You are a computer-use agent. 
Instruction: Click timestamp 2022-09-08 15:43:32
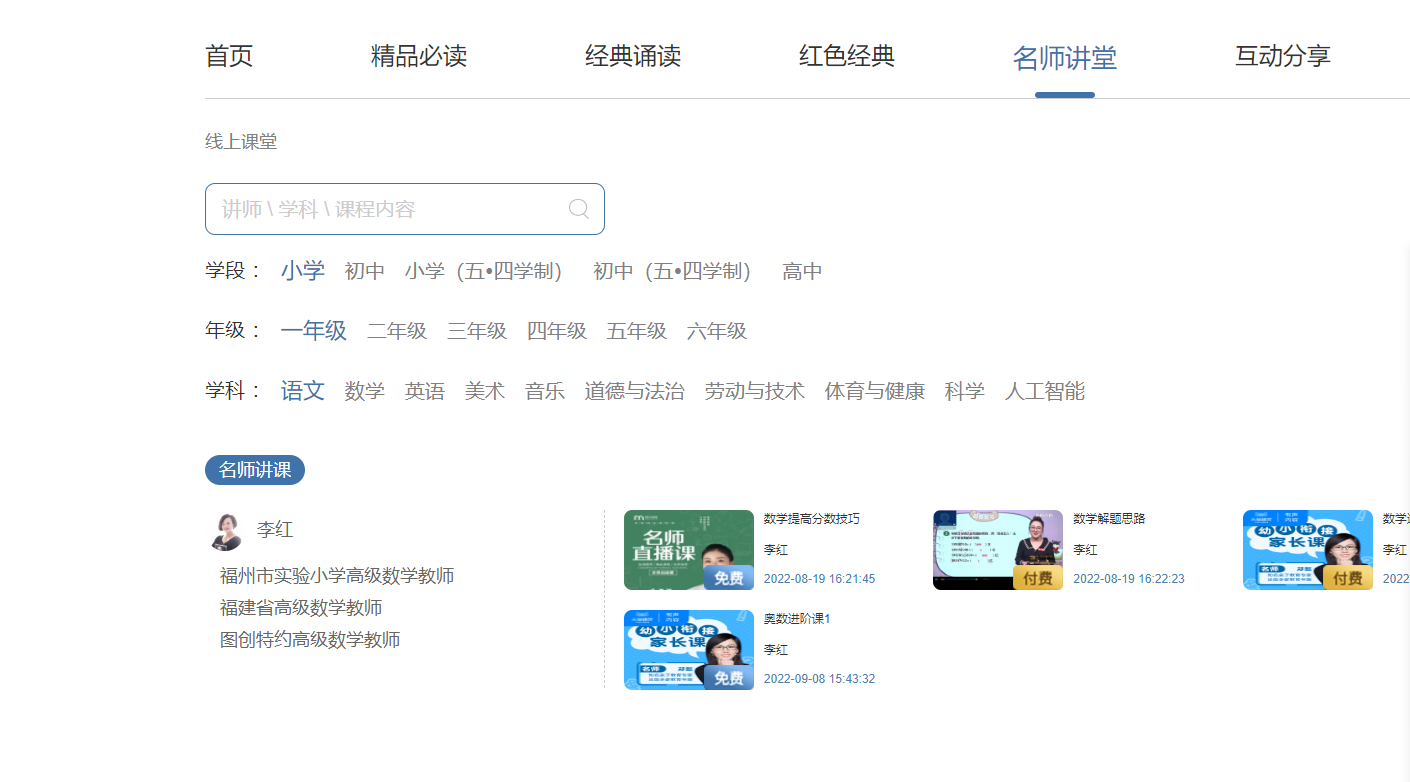820,679
